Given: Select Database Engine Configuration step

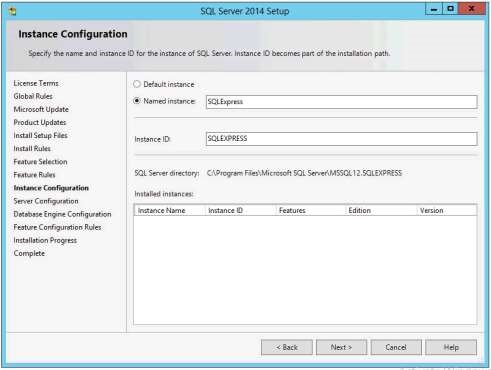Looking at the screenshot, I should [62, 214].
